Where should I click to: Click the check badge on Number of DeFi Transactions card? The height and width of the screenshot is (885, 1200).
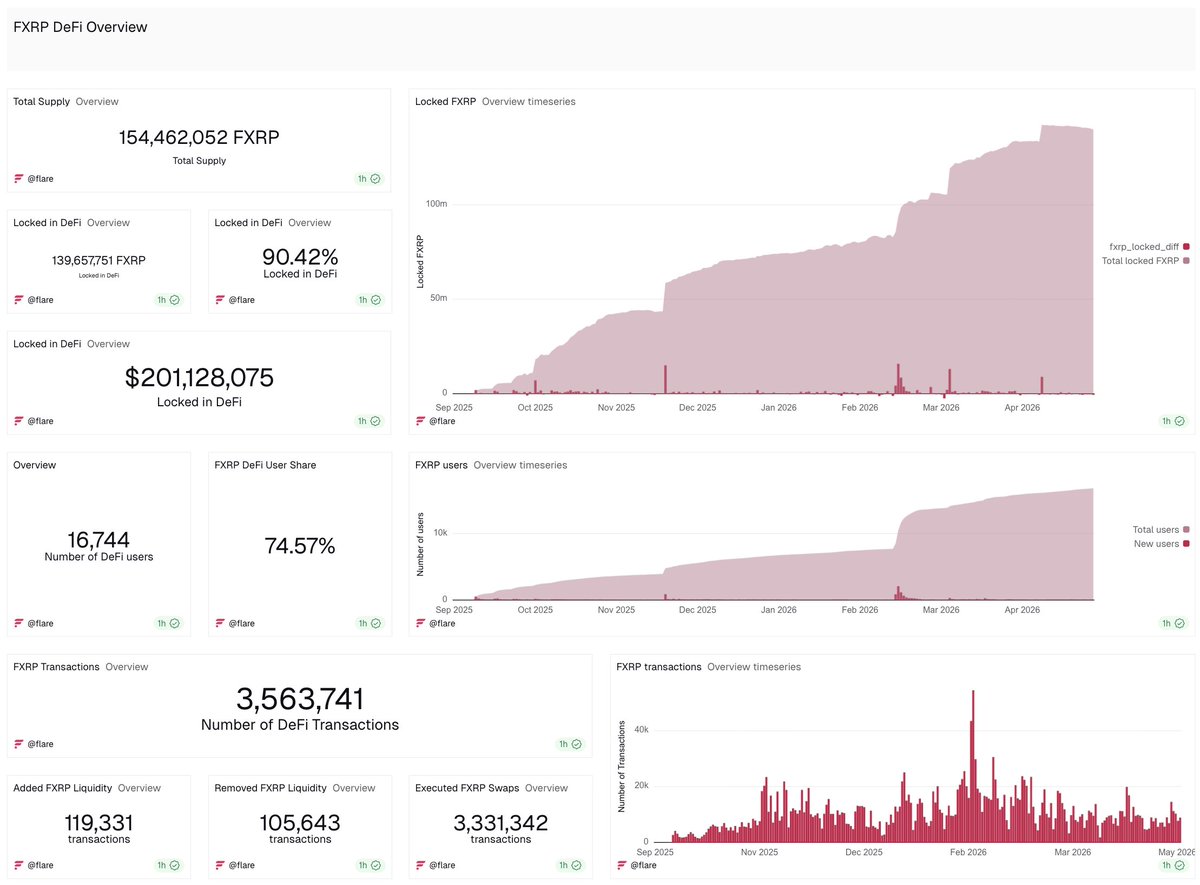point(576,744)
